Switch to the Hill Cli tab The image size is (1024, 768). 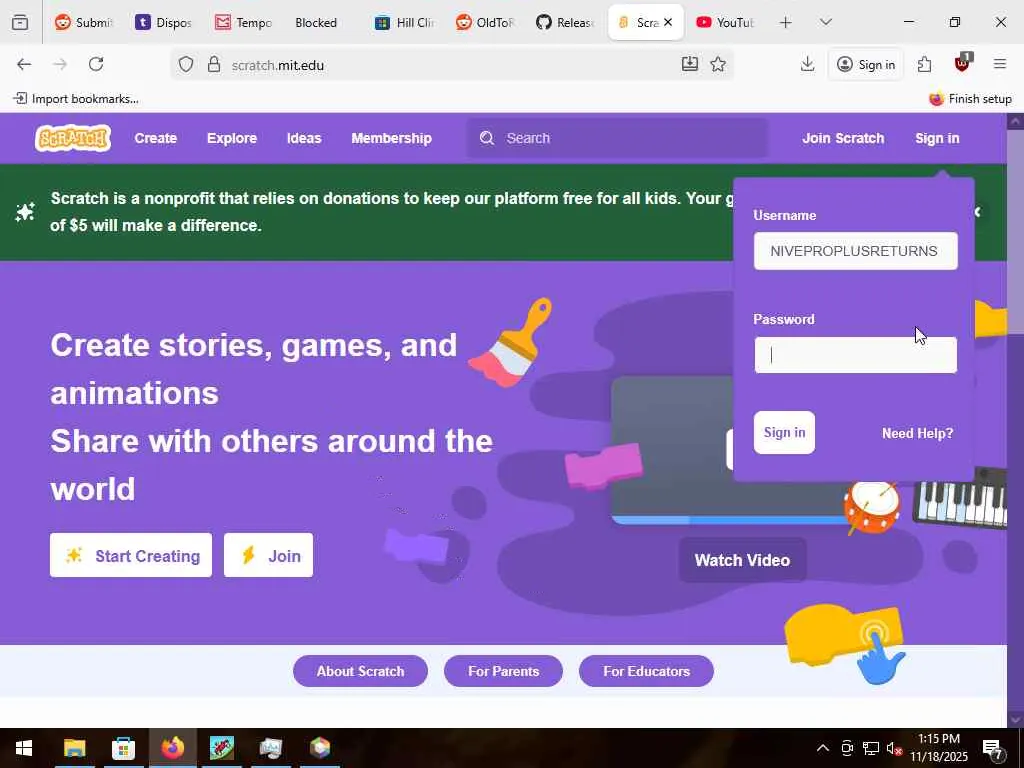click(x=404, y=22)
